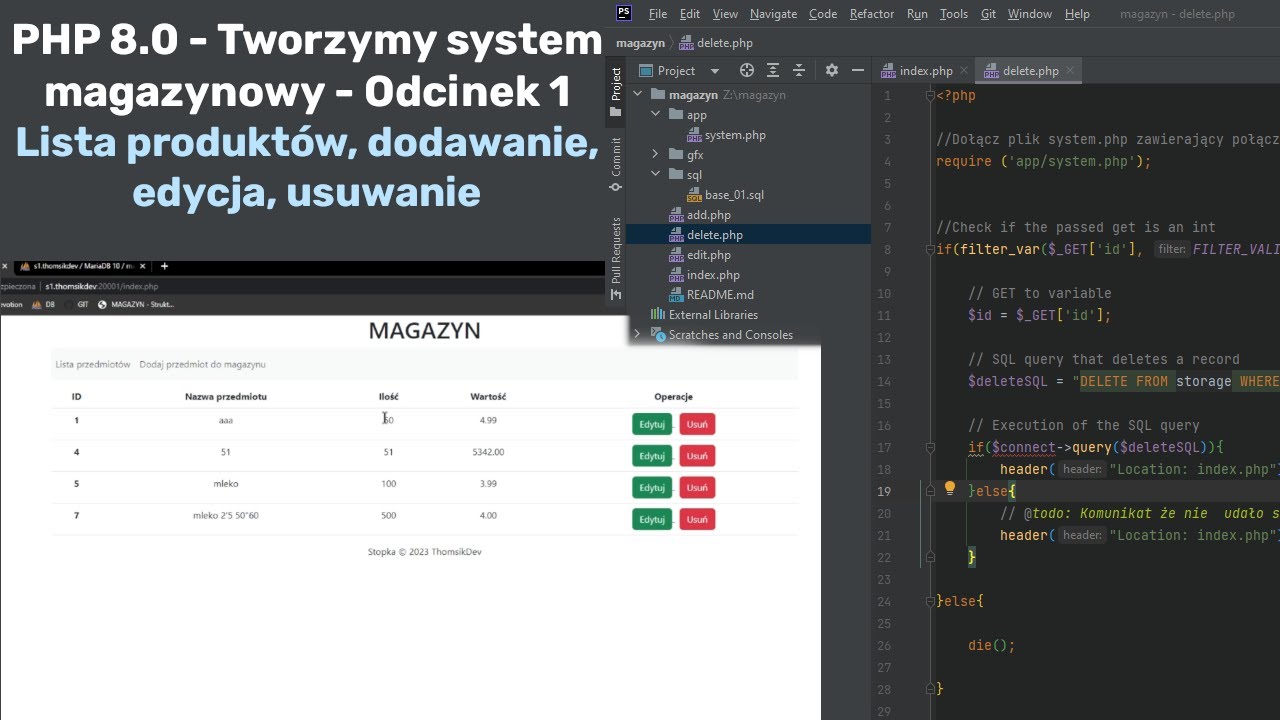Click Usuń button for item aaa

pos(698,424)
